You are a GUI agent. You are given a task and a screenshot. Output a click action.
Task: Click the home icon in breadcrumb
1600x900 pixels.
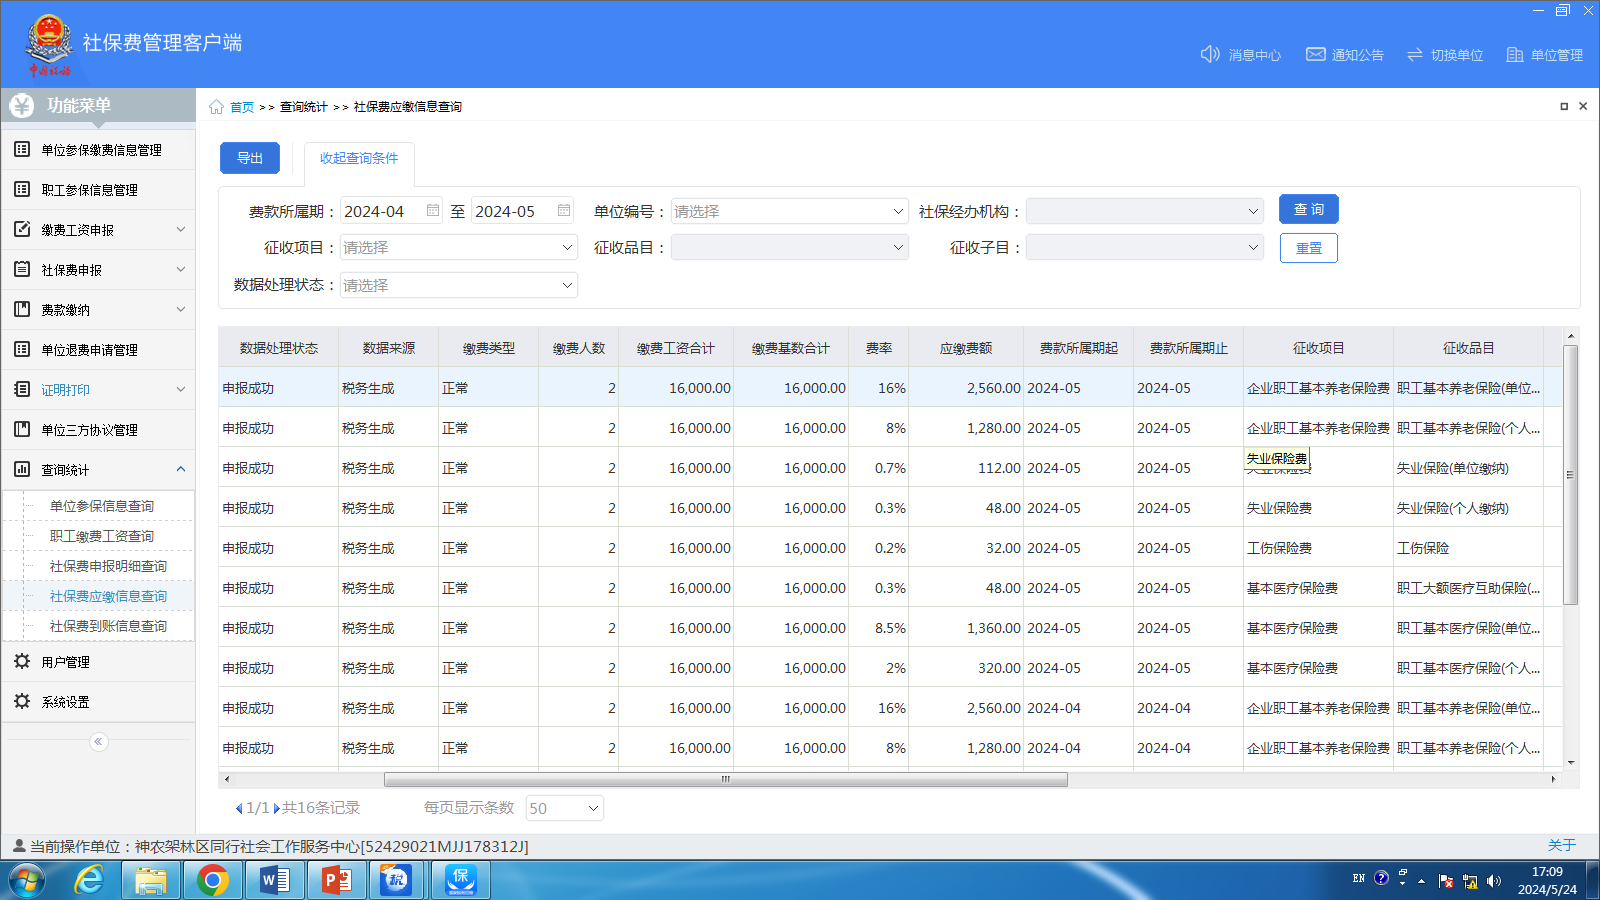pos(216,107)
